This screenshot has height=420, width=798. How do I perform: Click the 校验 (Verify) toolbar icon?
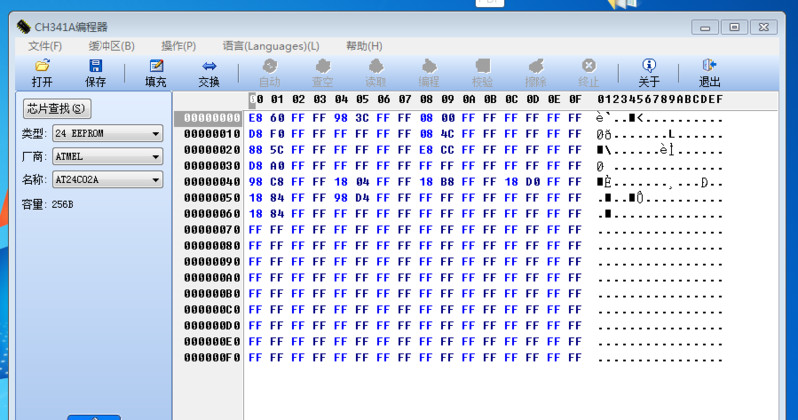pyautogui.click(x=482, y=66)
